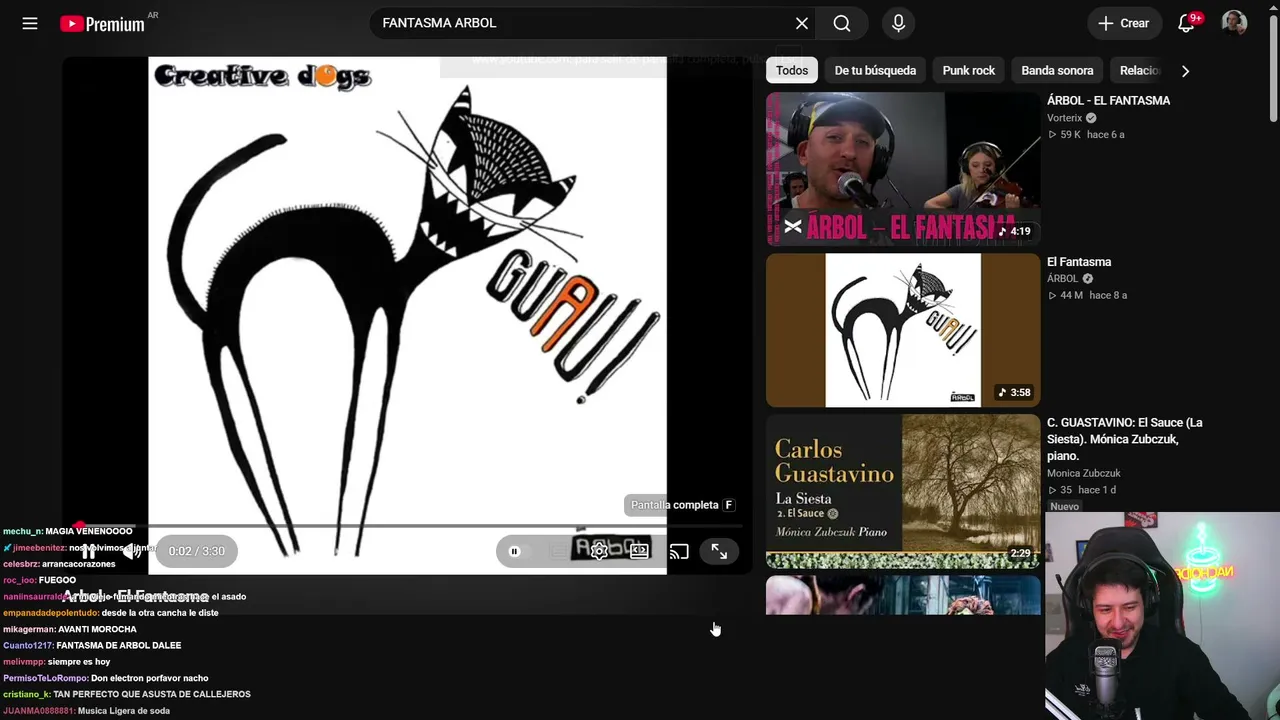The image size is (1280, 720).
Task: Open the video titled ÁRBOL - EL FANTASMA
Action: coord(1108,100)
